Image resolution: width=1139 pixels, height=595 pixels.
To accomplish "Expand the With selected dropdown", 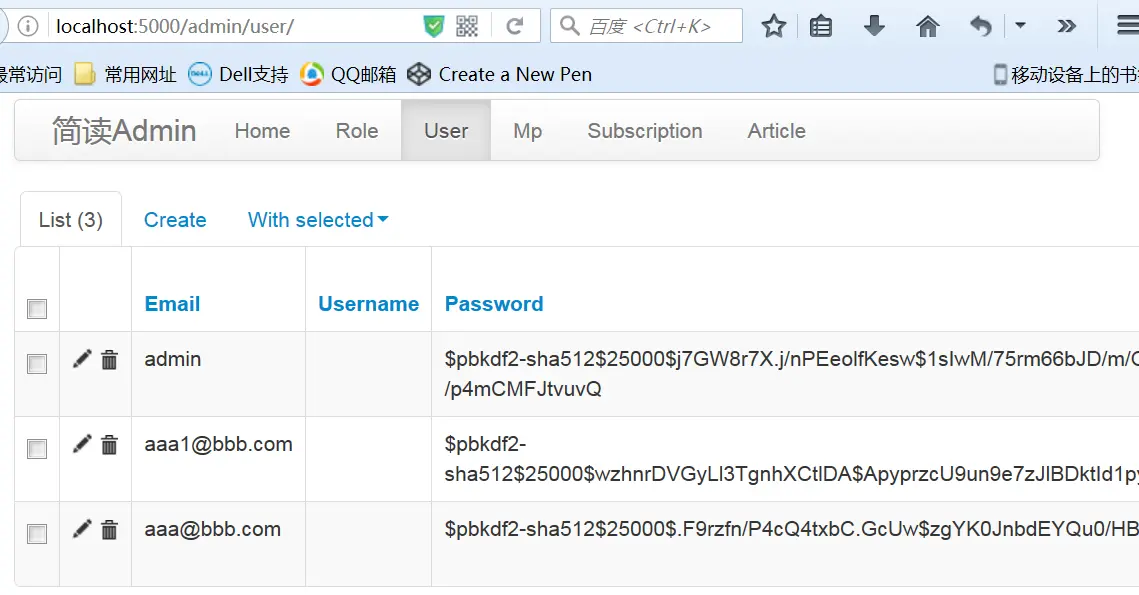I will tap(318, 220).
